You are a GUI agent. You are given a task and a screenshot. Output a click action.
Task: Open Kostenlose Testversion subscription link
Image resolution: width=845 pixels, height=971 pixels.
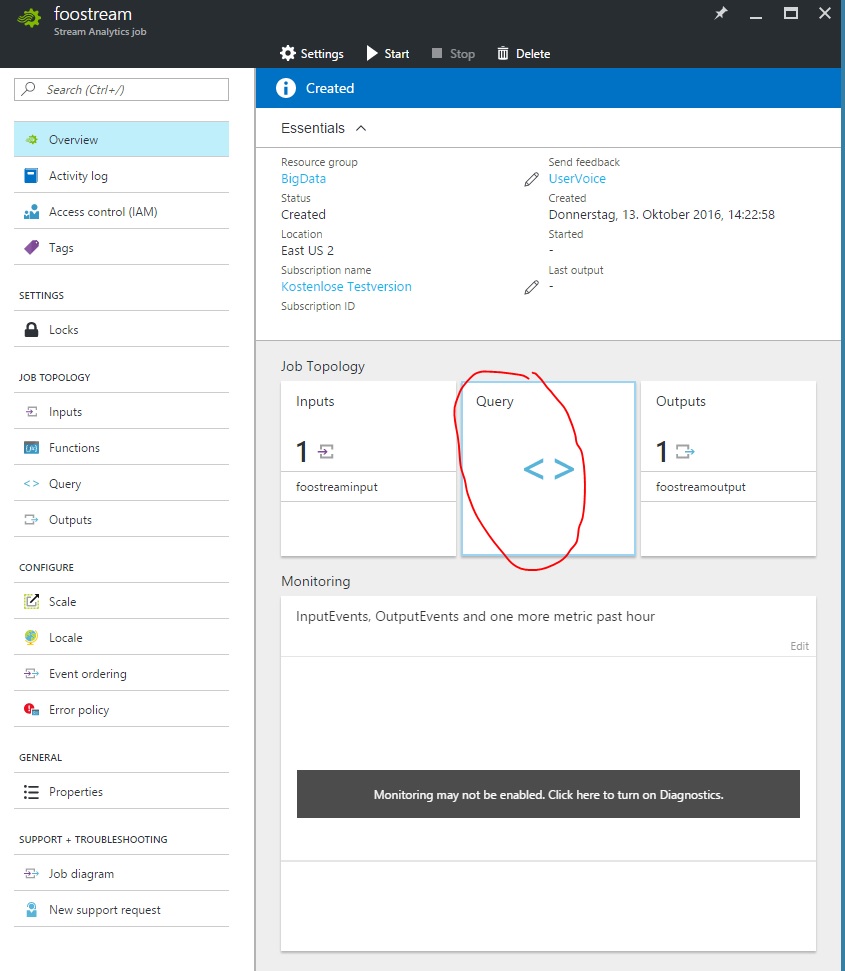coord(346,287)
